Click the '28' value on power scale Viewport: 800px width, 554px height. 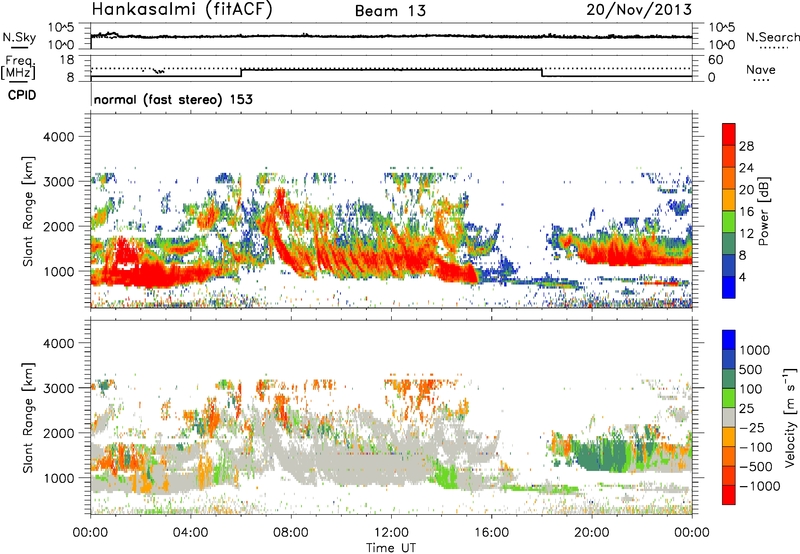746,146
